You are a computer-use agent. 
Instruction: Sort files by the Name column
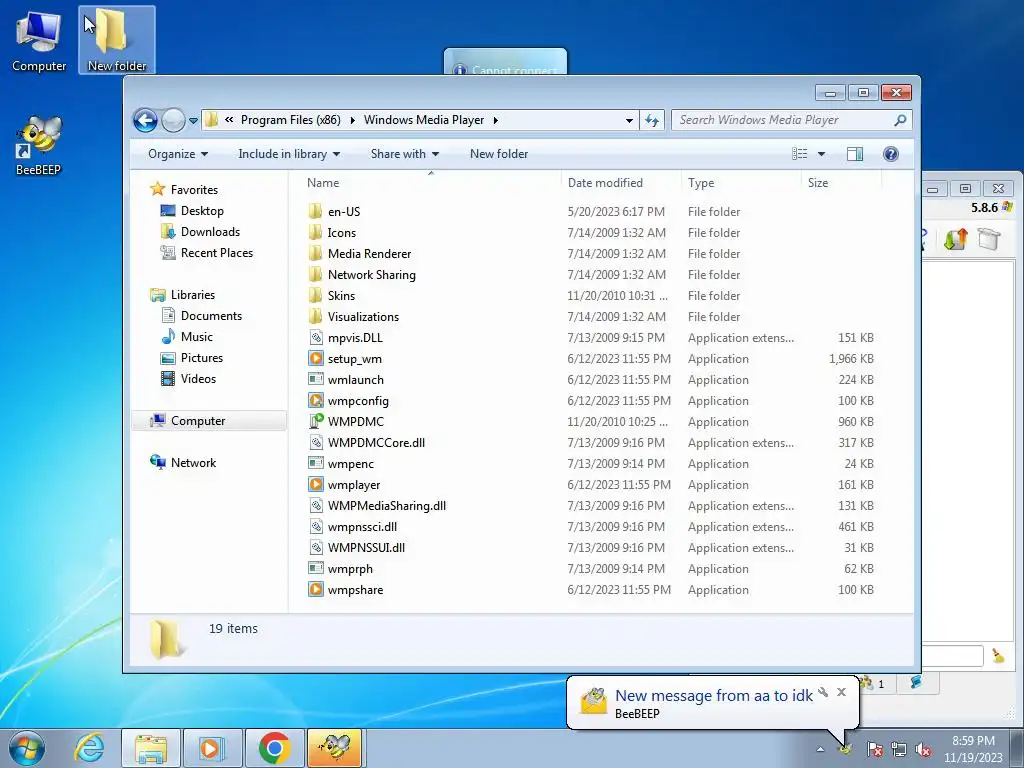click(x=431, y=183)
